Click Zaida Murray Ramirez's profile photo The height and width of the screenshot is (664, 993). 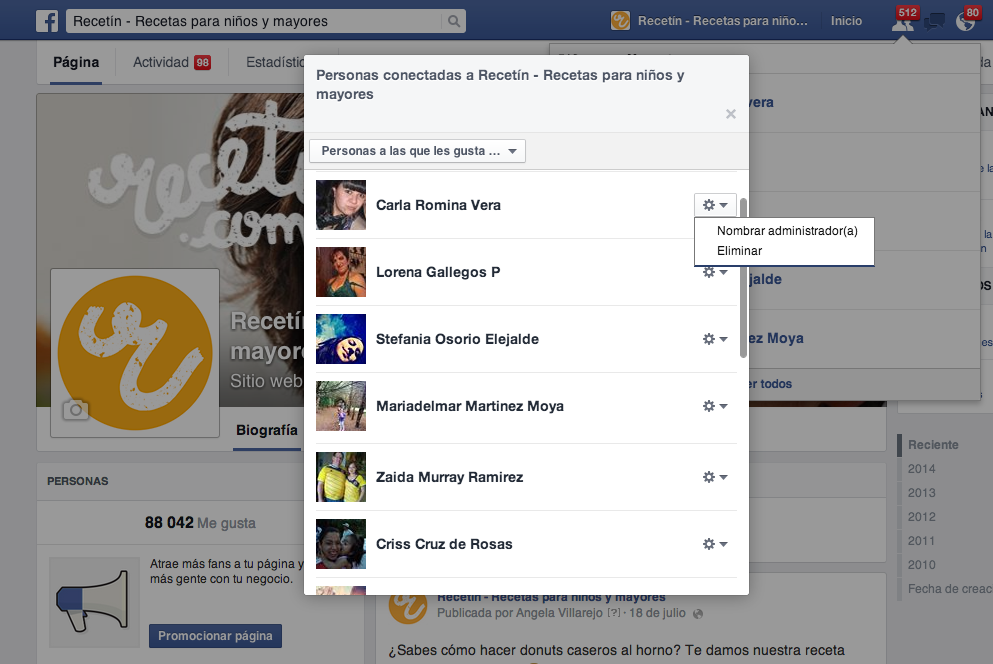(341, 477)
